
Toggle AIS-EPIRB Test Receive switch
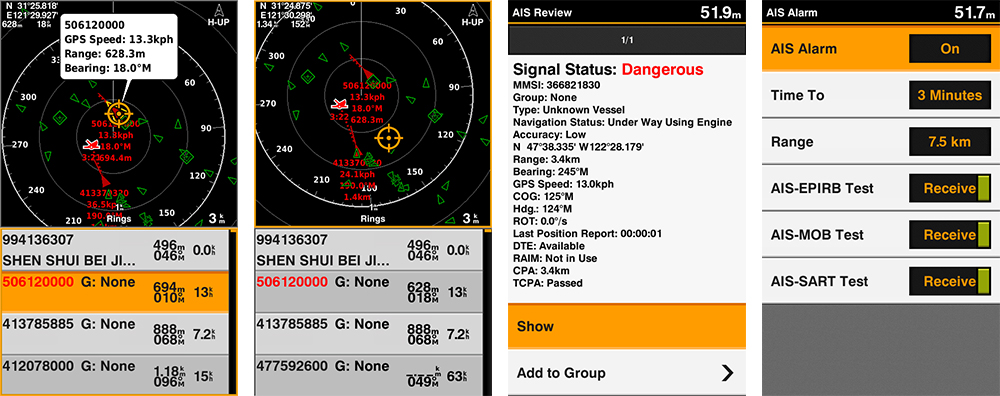[950, 188]
